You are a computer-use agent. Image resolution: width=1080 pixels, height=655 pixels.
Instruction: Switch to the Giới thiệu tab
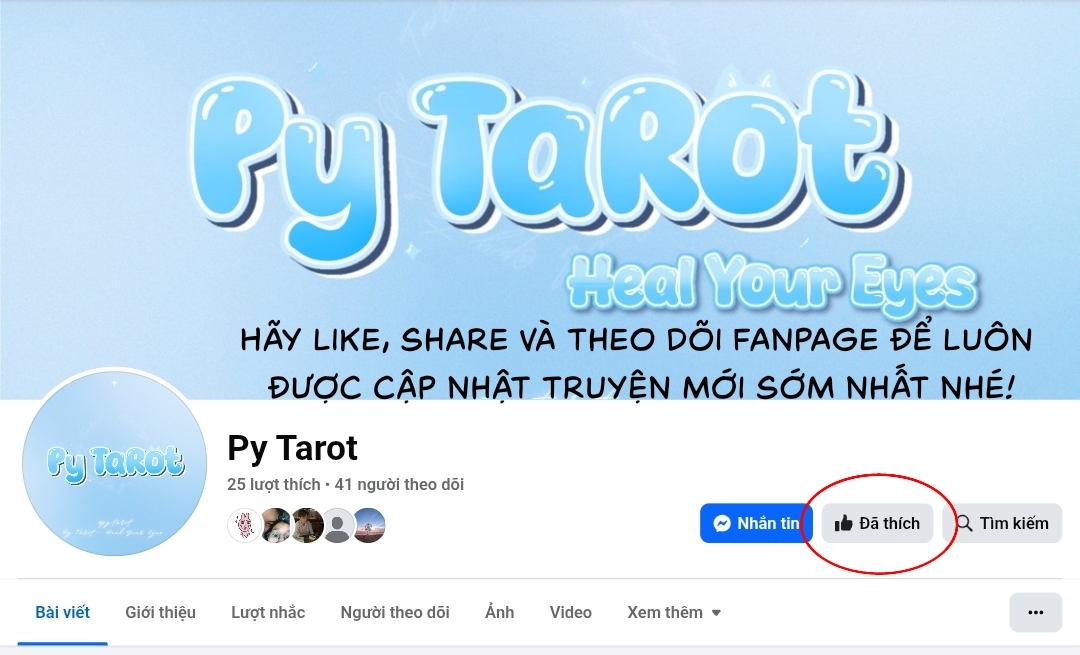[x=160, y=612]
